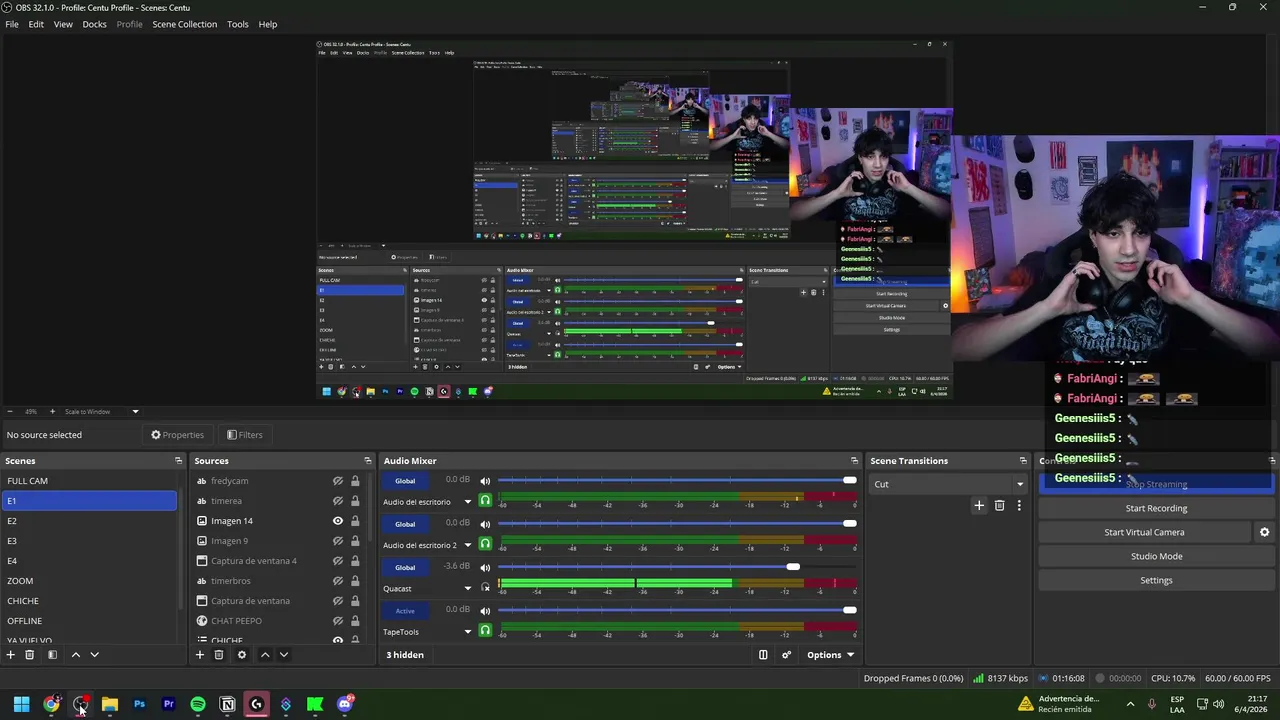Delete selected source with Sources trash icon
Image resolution: width=1280 pixels, height=720 pixels.
[219, 655]
